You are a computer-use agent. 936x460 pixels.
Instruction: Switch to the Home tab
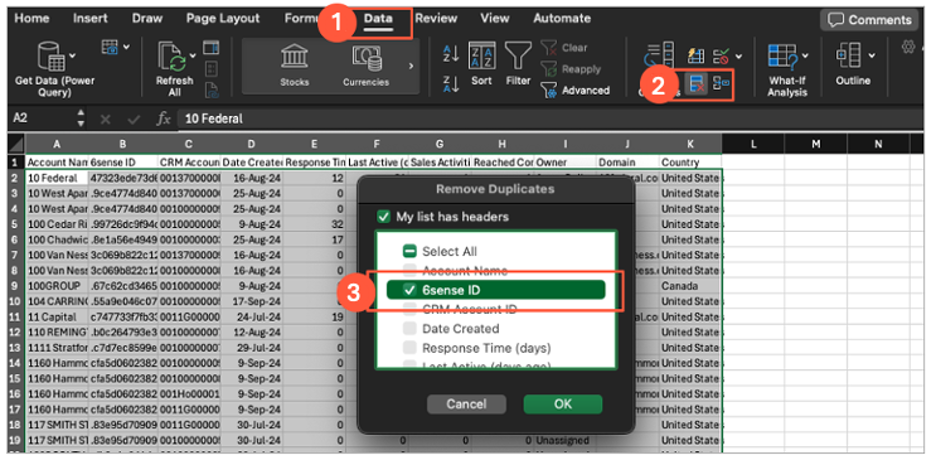pyautogui.click(x=32, y=18)
